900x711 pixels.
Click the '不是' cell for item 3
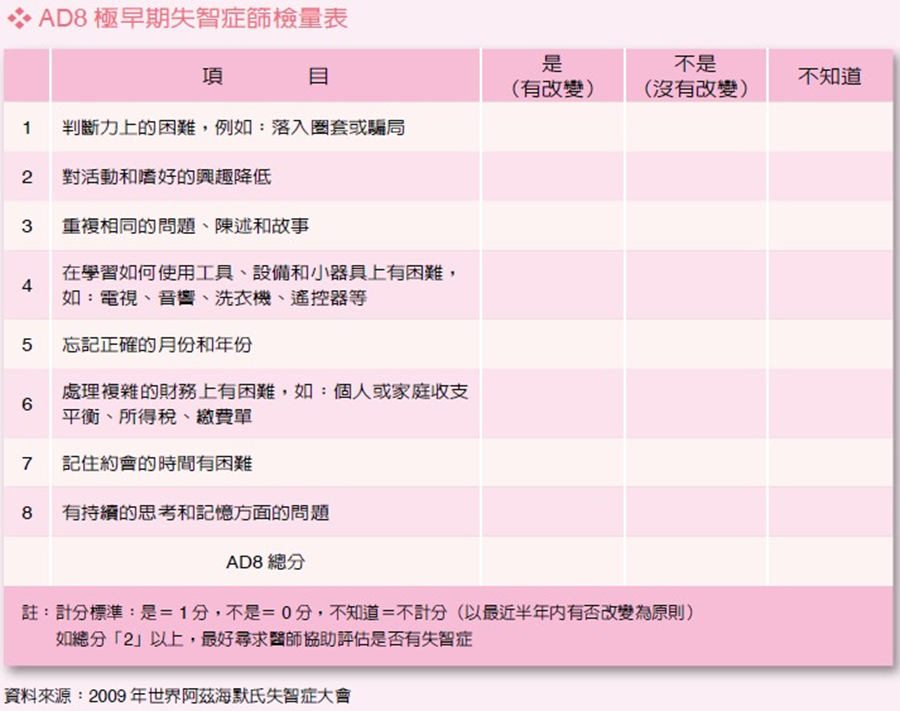pos(696,226)
